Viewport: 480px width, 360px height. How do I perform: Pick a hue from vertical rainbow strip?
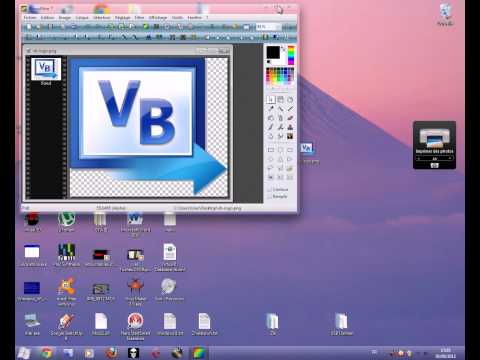[x=291, y=55]
